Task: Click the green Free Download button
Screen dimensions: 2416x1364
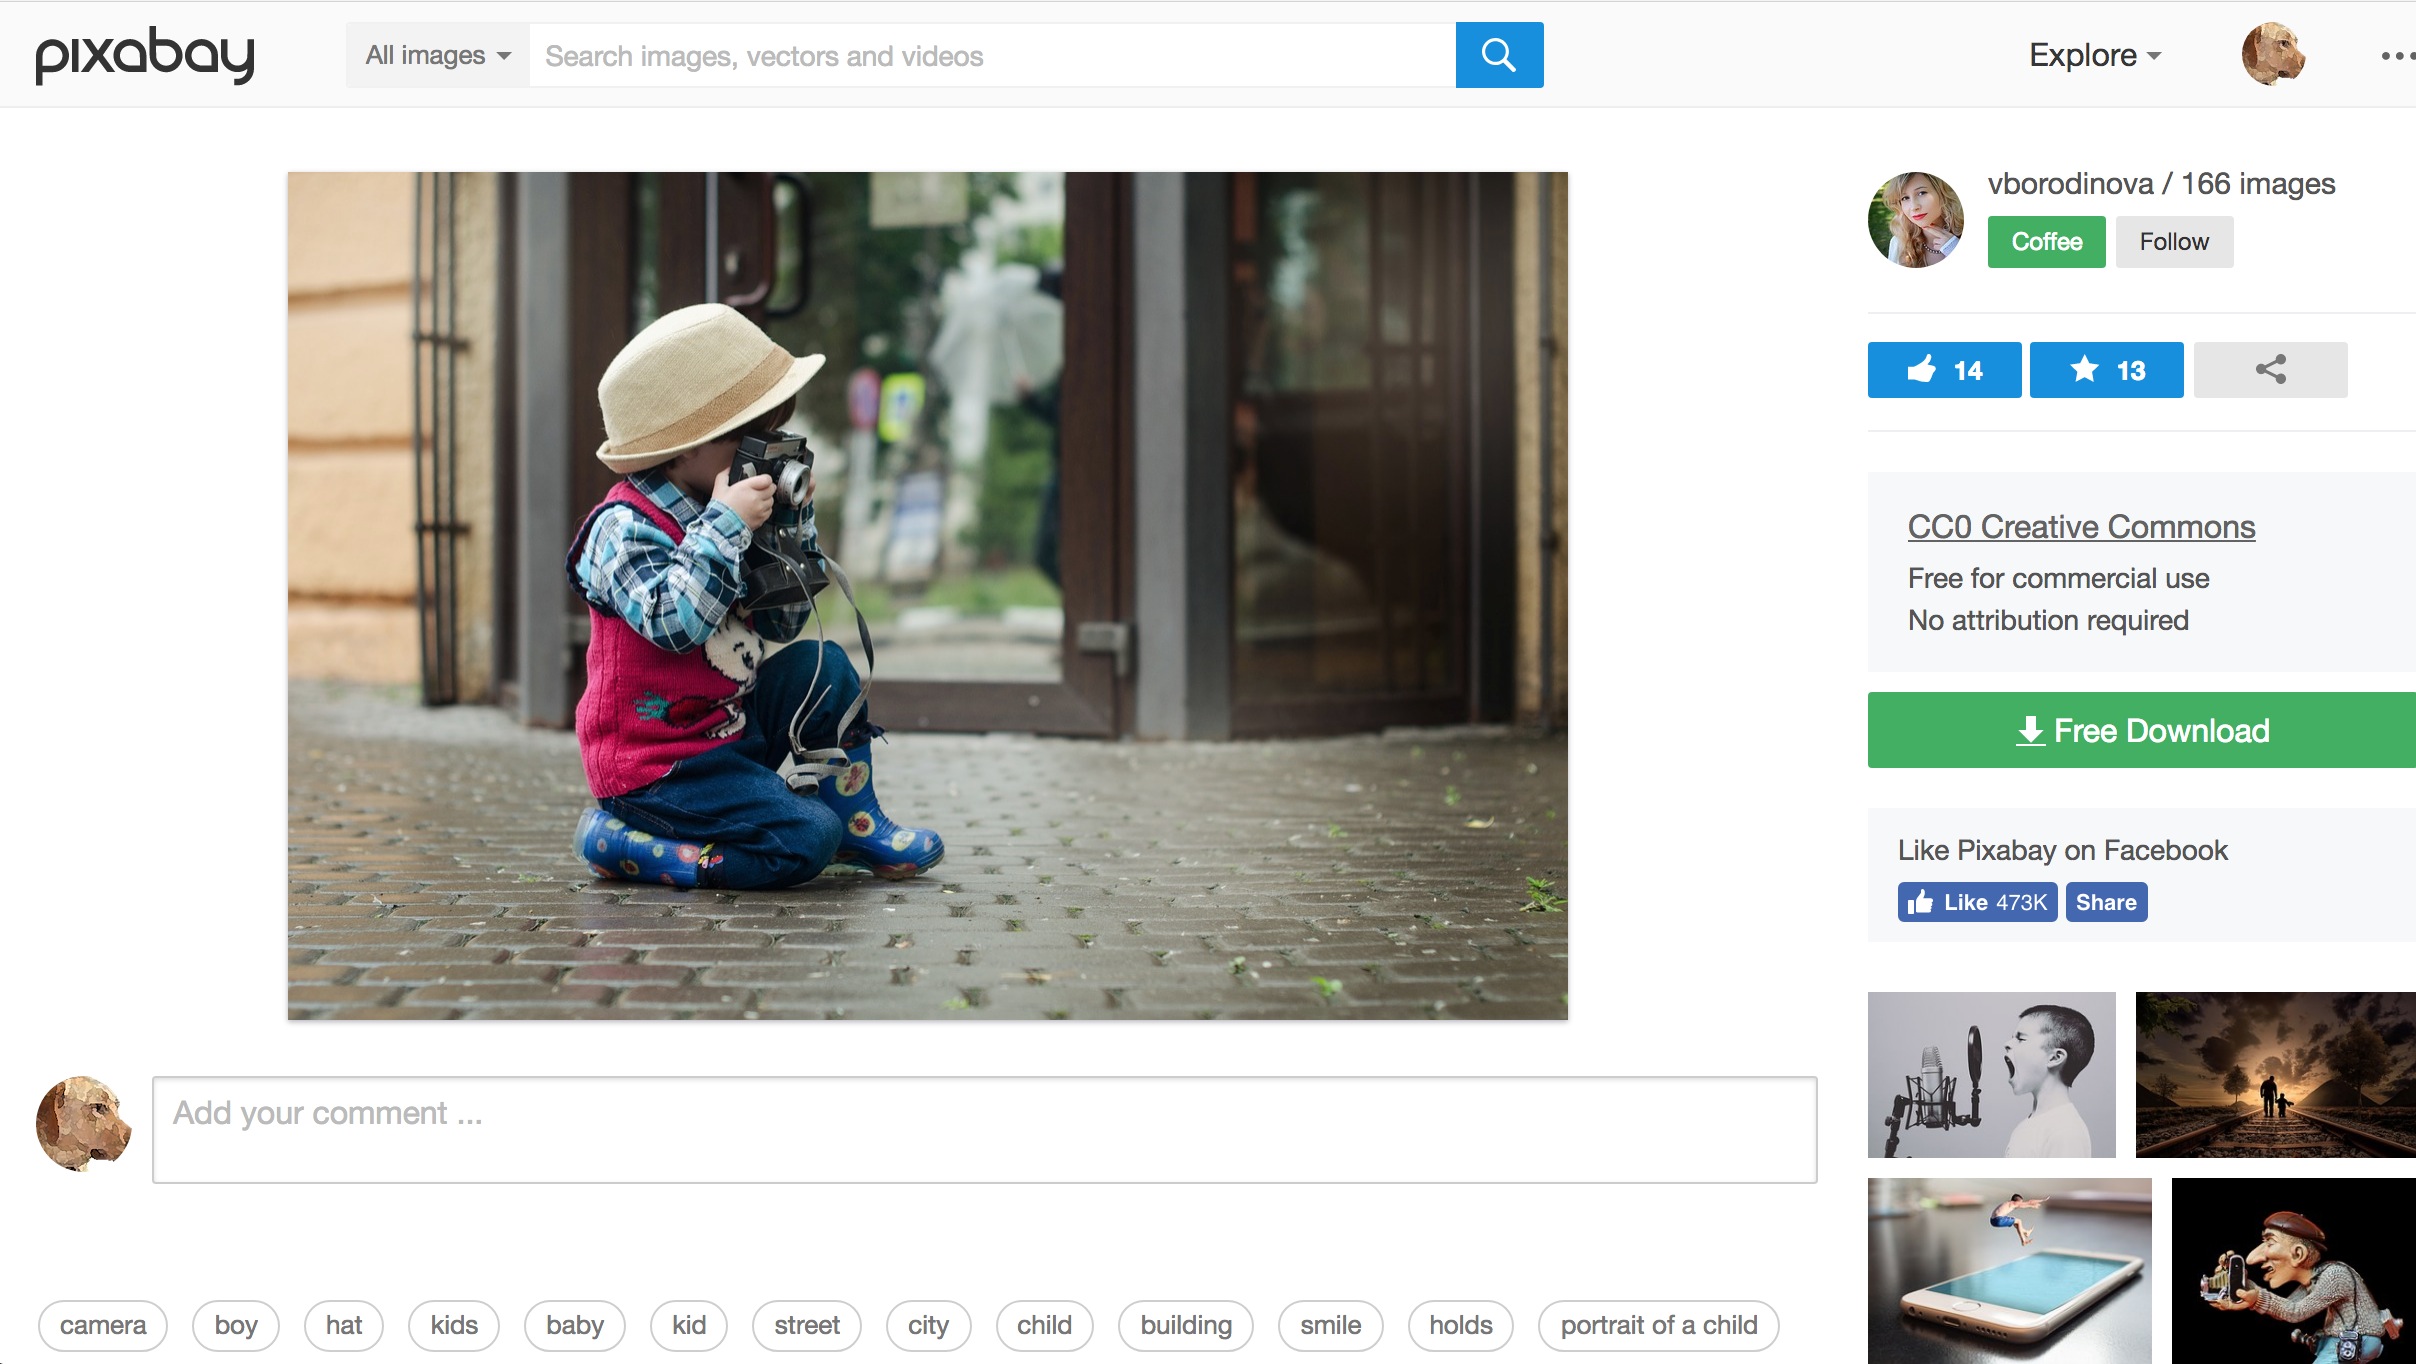Action: (2141, 730)
